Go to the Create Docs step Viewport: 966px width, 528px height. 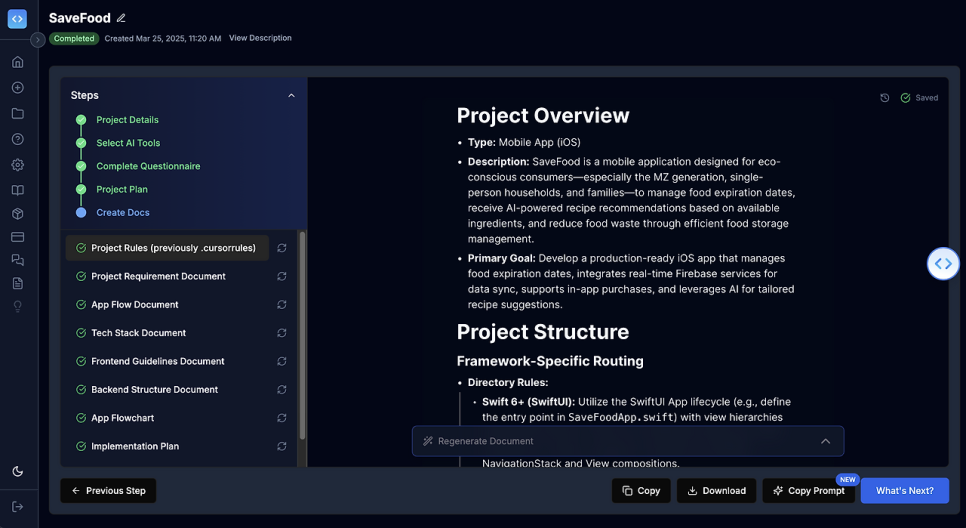[x=123, y=213]
